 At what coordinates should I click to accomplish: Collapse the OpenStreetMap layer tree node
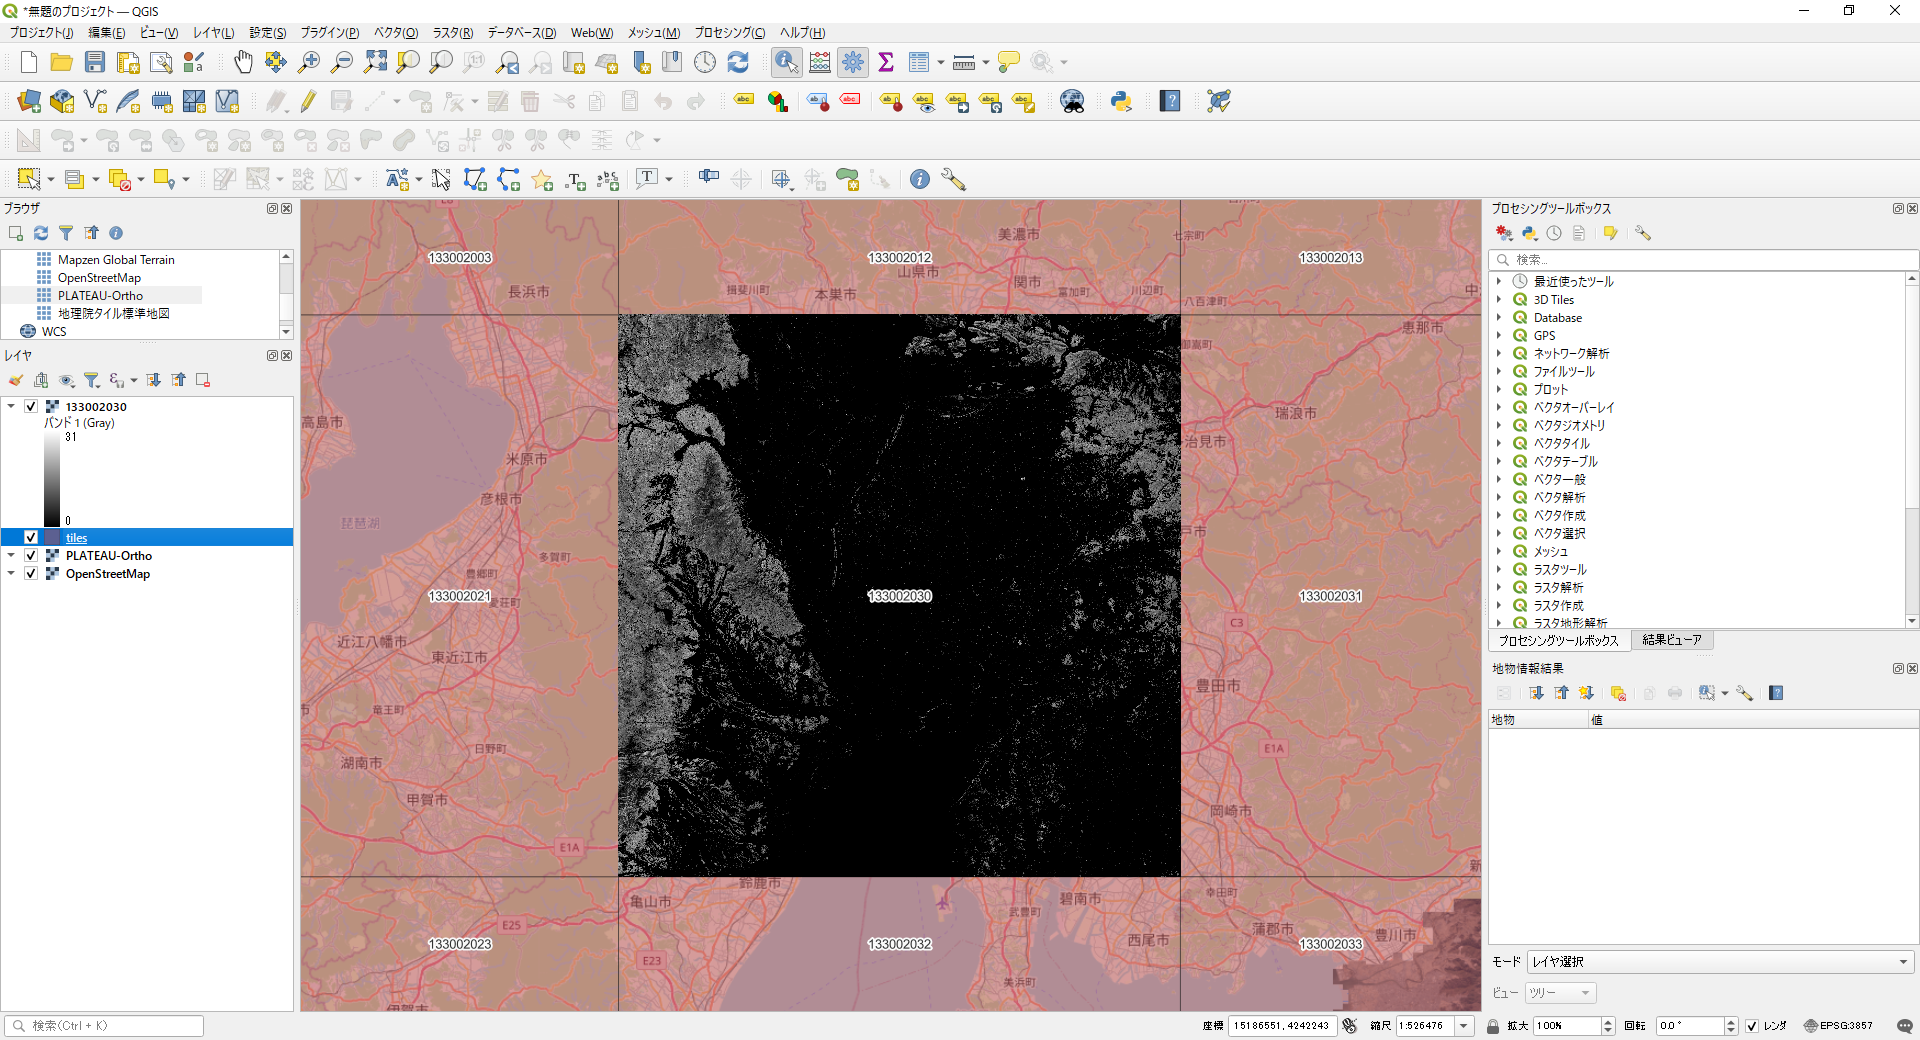pos(11,574)
